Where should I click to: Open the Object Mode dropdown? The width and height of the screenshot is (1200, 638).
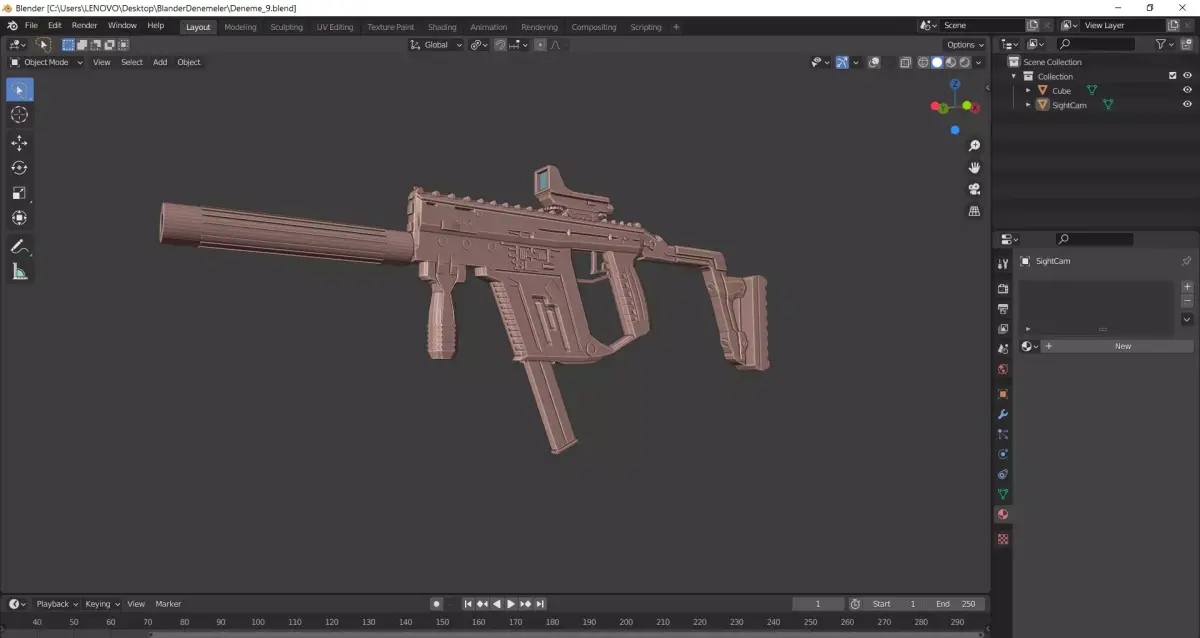(46, 62)
